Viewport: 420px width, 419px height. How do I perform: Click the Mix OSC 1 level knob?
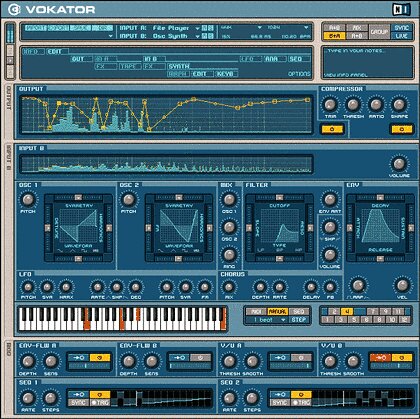pyautogui.click(x=229, y=200)
